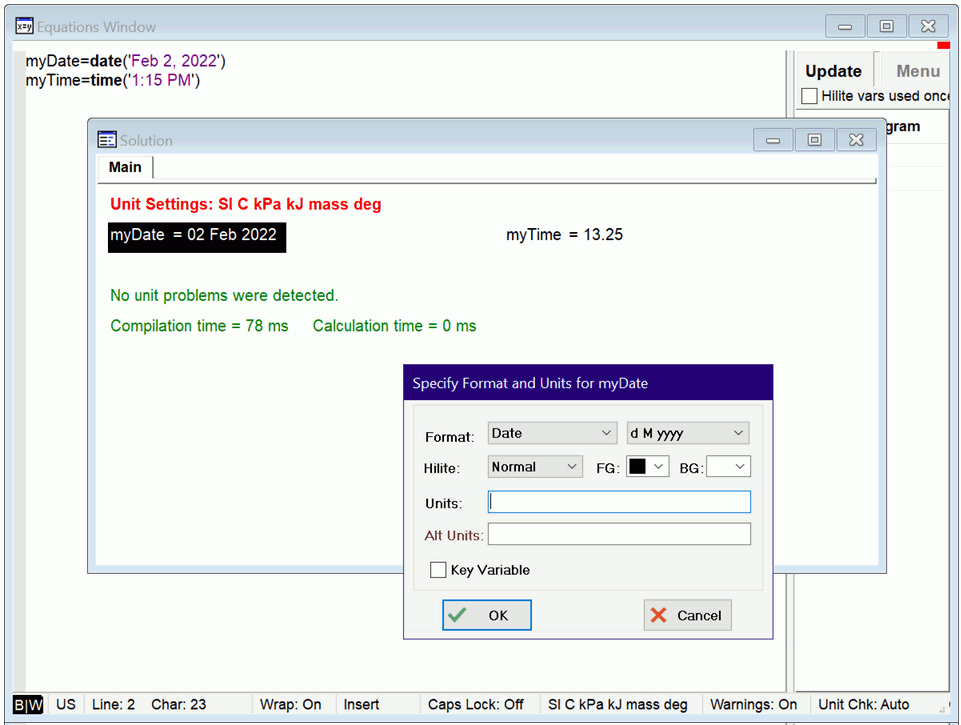The height and width of the screenshot is (725, 961).
Task: Expand the d M yyyy date format dropdown
Action: point(687,433)
